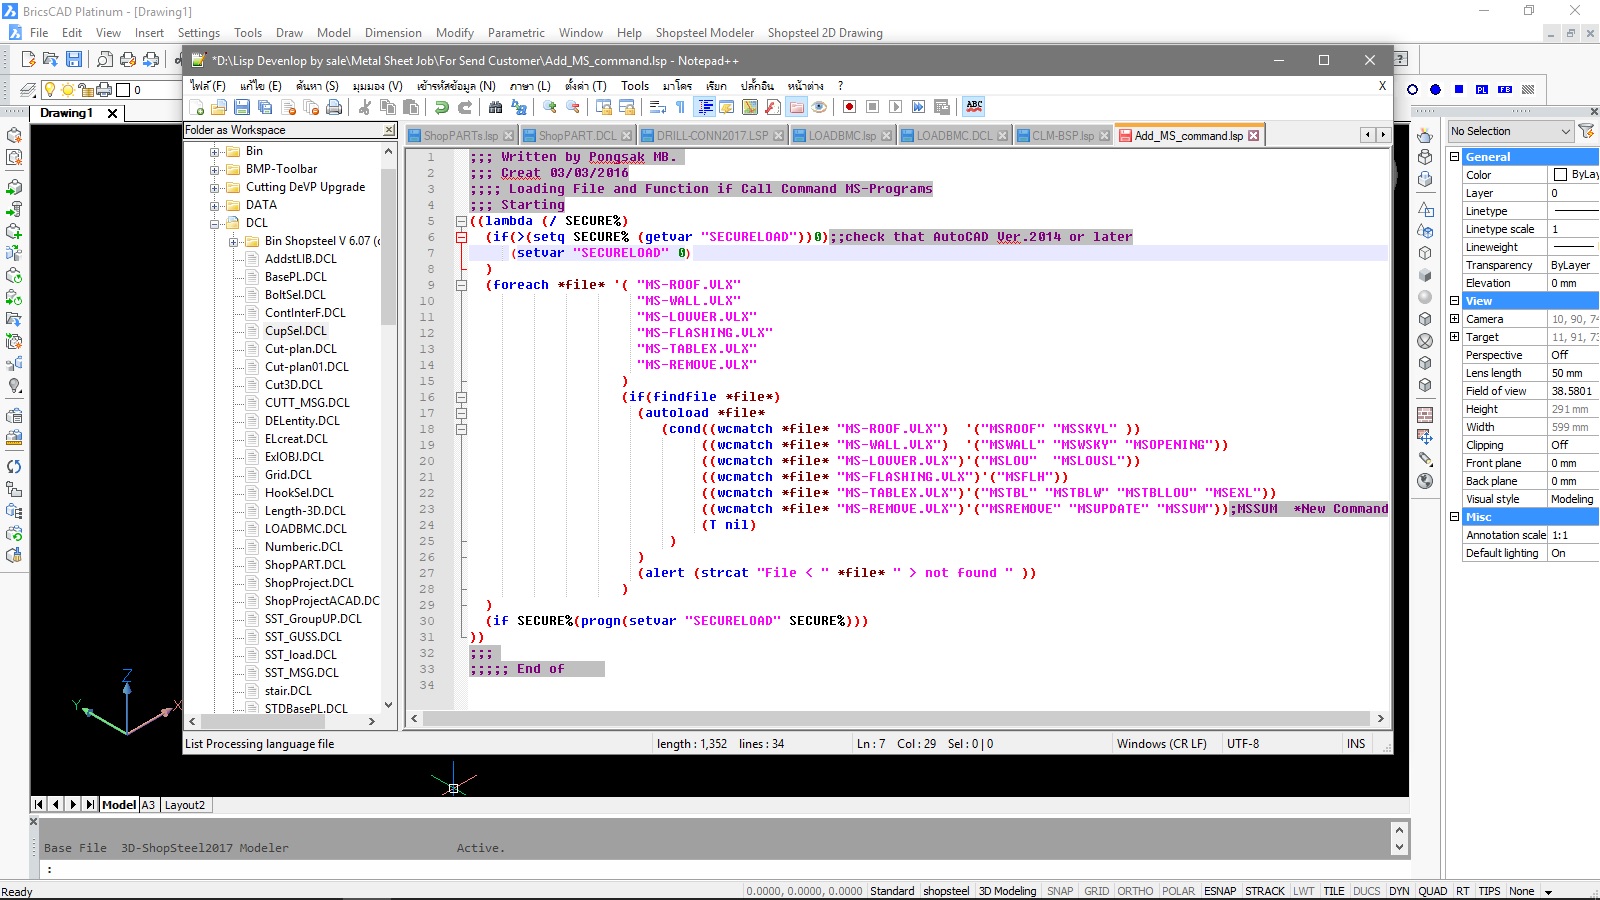Collapse the DCL folder node
The height and width of the screenshot is (900, 1600).
click(x=214, y=223)
